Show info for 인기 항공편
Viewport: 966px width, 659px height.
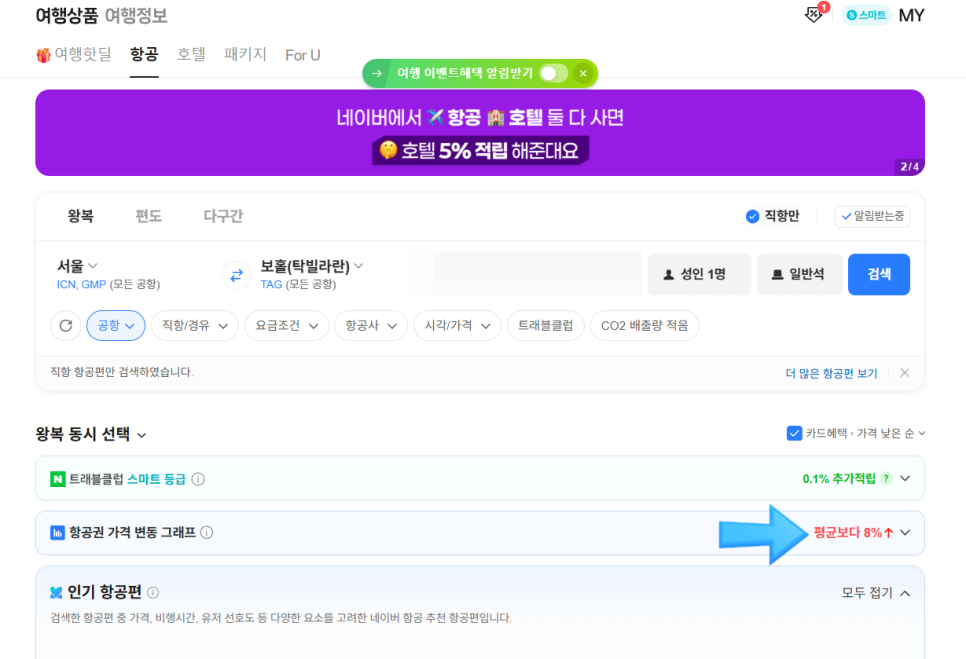click(x=153, y=592)
